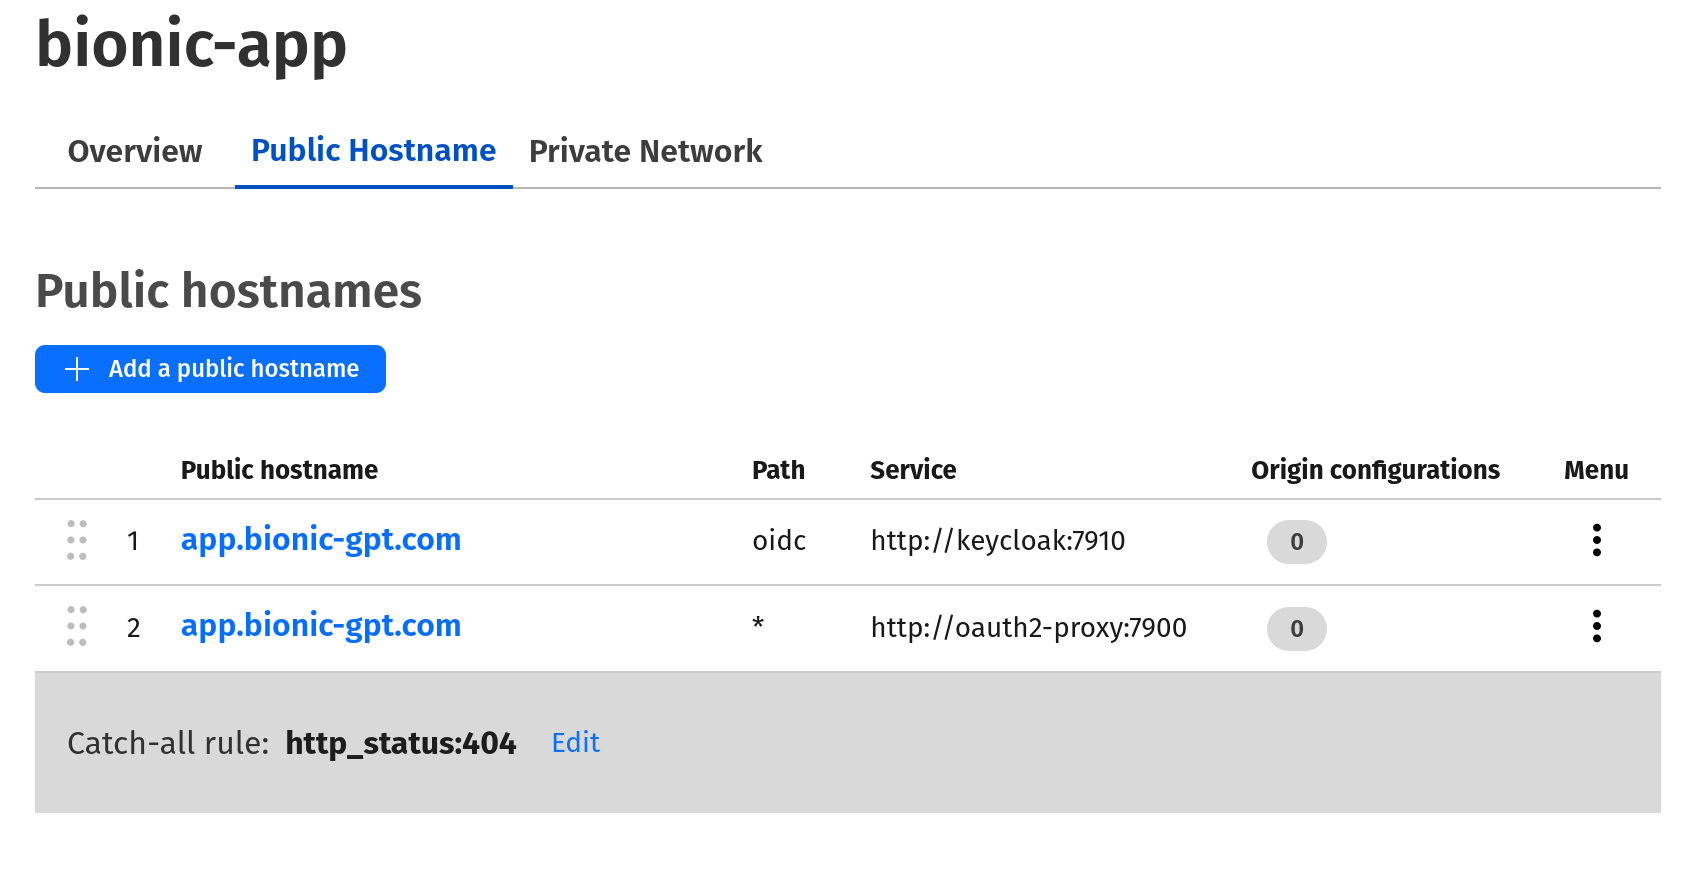Image resolution: width=1707 pixels, height=873 pixels.
Task: Click drag handle icon for row 2
Action: (x=77, y=626)
